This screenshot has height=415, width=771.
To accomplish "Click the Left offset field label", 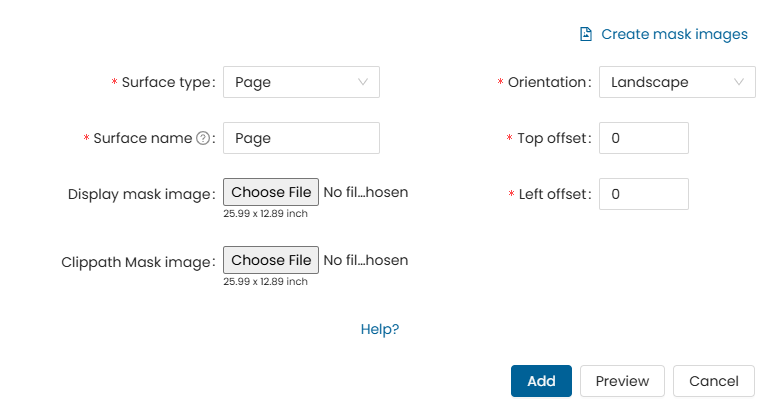I will click(x=555, y=195).
